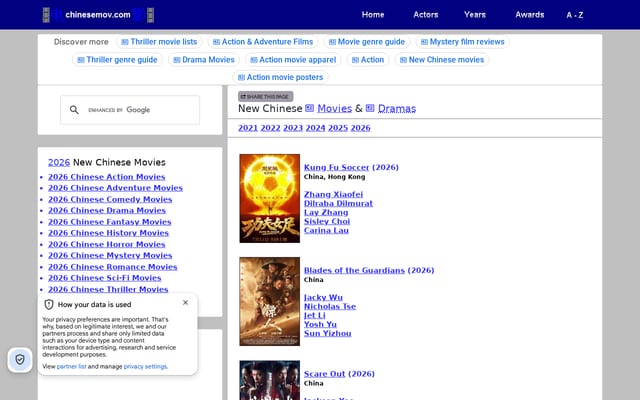Open Home in the top navigation

[373, 15]
